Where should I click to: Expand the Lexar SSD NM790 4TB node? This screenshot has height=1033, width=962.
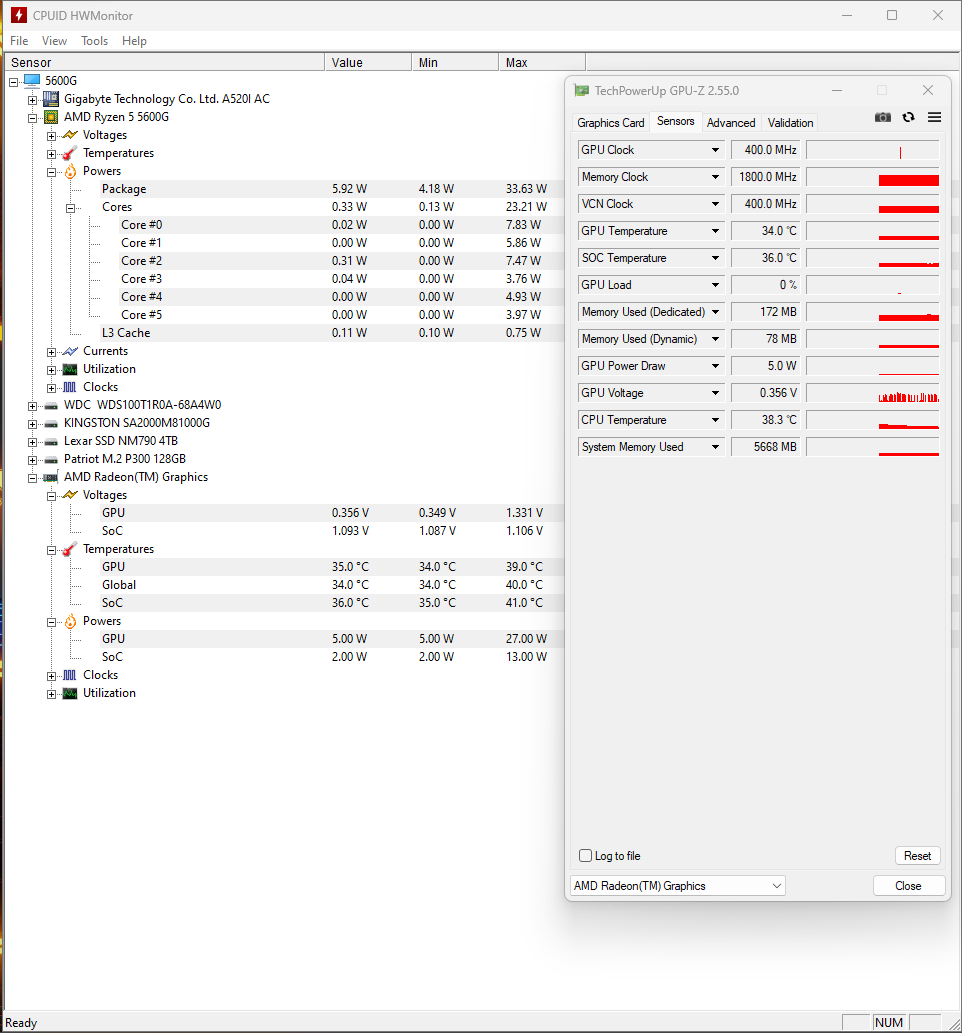[32, 442]
